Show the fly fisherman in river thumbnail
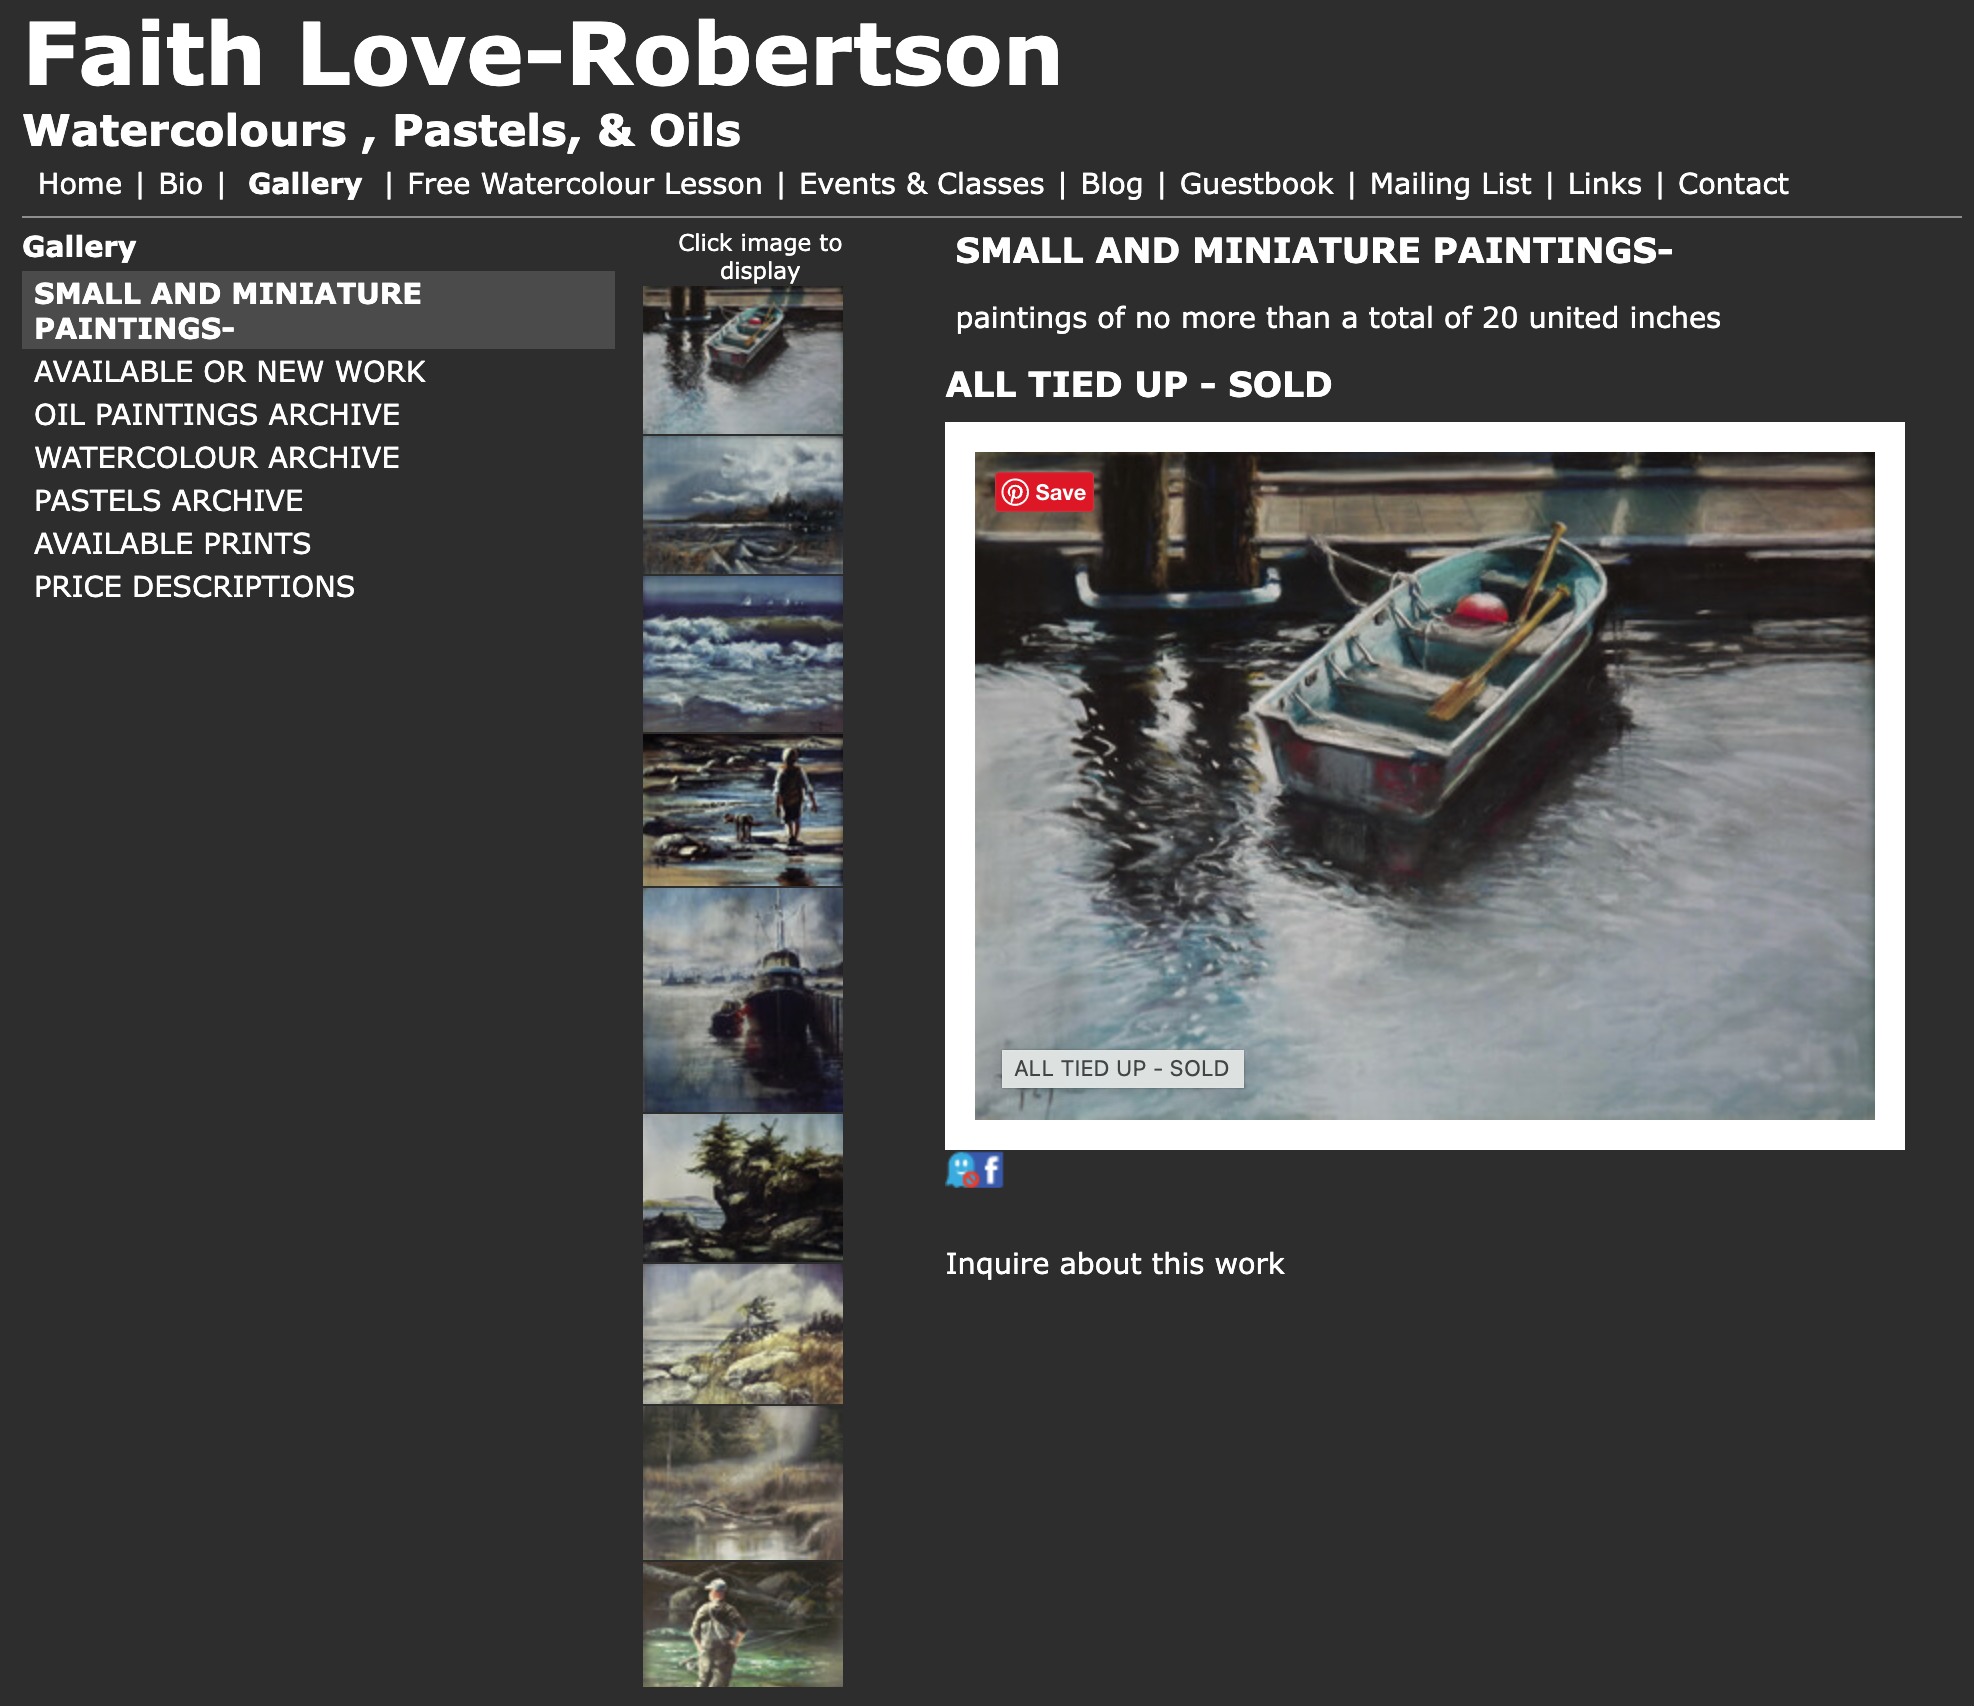This screenshot has height=1706, width=1974. coord(743,1624)
